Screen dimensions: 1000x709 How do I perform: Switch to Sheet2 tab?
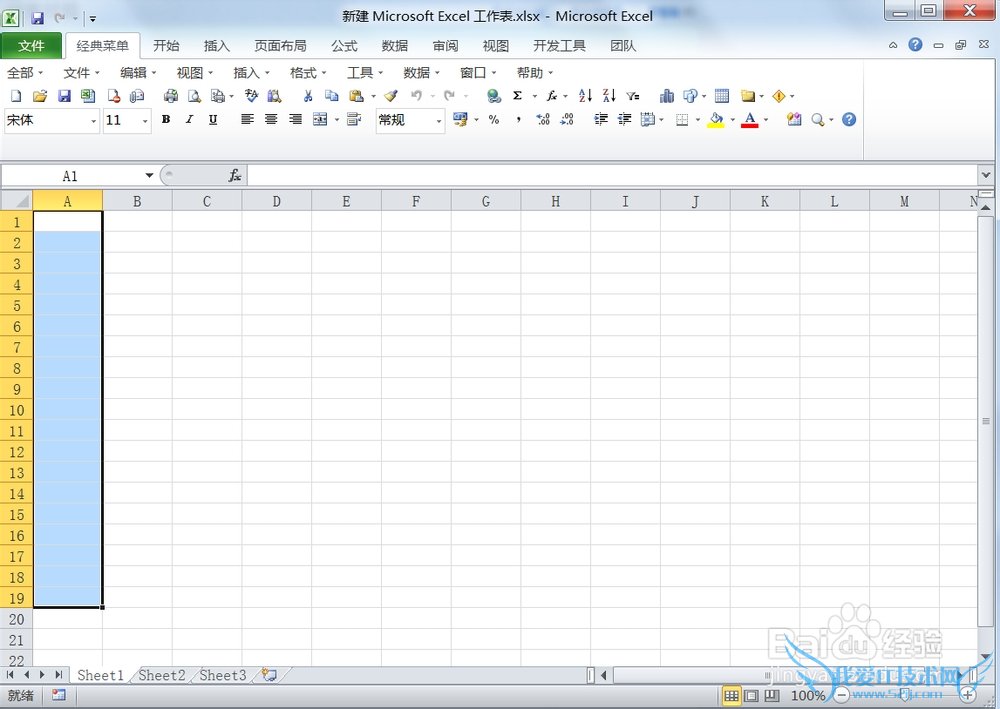[x=162, y=675]
